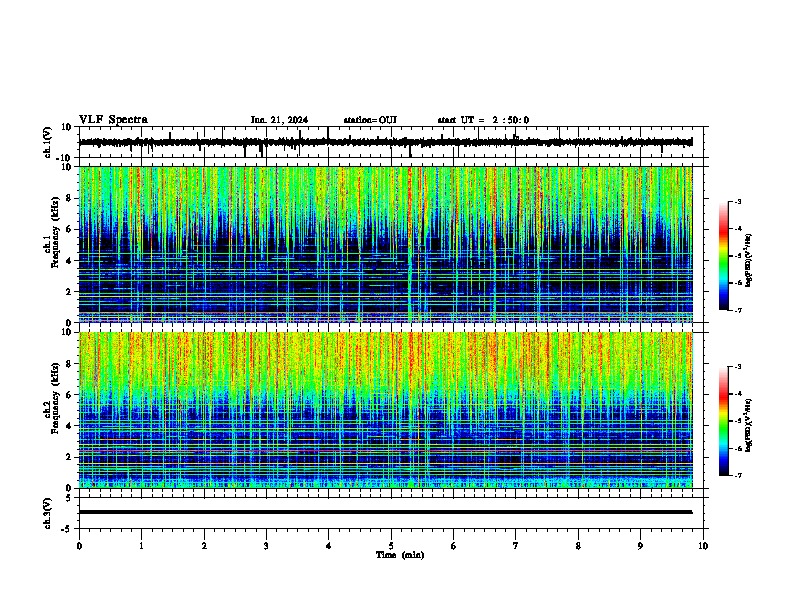Viewport: 792px width, 612px height.
Task: Click time axis tick label 1
Action: pyautogui.click(x=141, y=546)
